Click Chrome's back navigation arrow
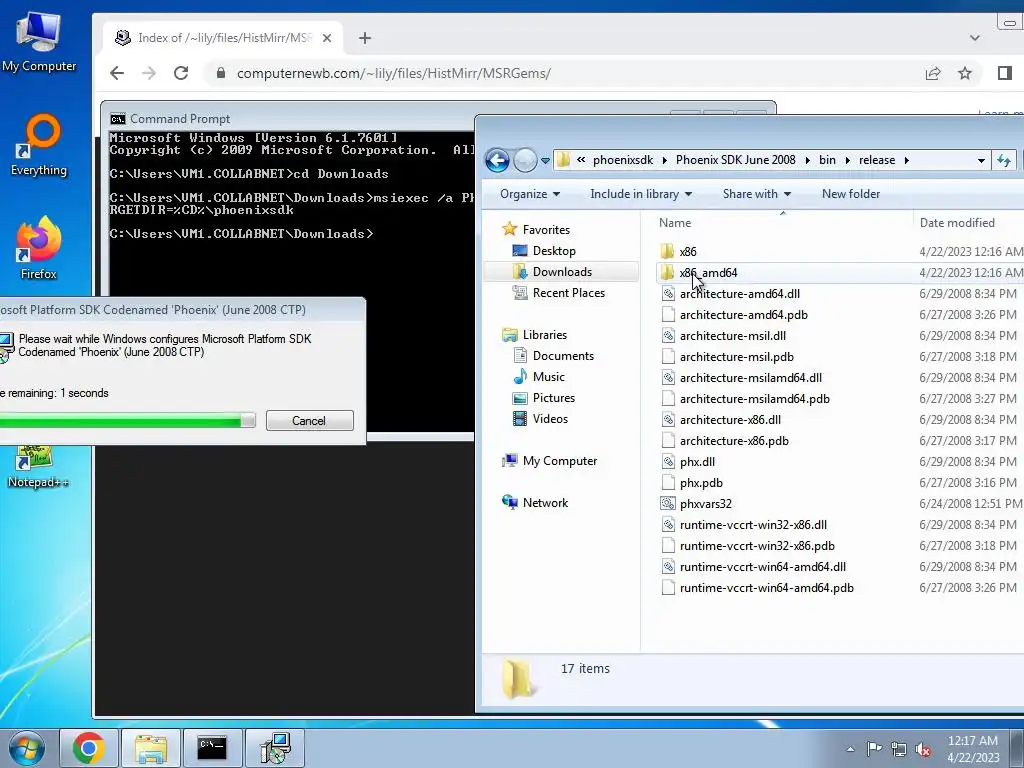Viewport: 1024px width, 768px height. pos(117,73)
